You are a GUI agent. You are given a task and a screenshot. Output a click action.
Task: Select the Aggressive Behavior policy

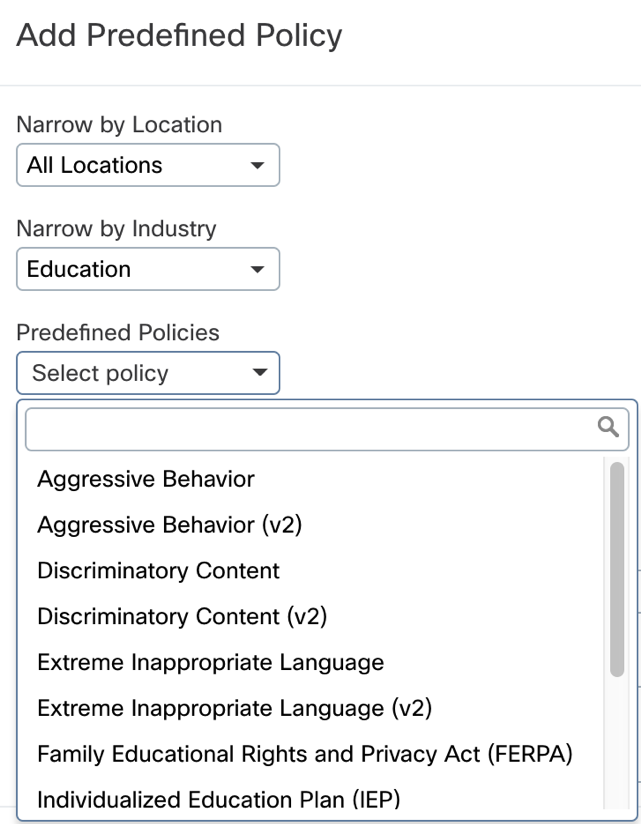[x=146, y=479]
